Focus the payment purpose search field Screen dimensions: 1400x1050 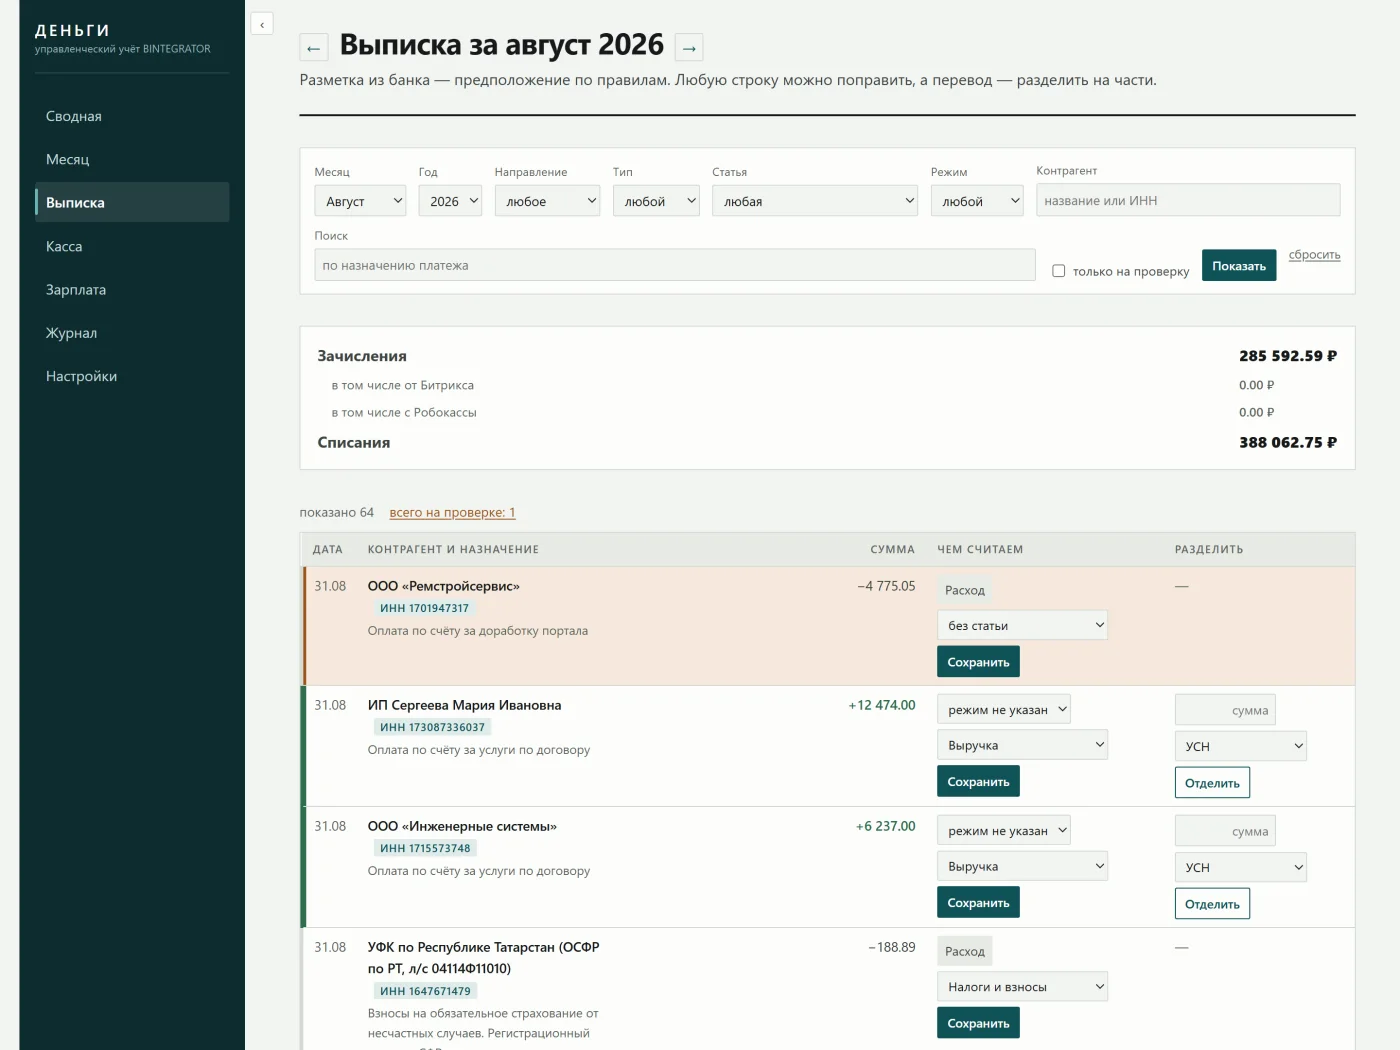[x=675, y=265]
